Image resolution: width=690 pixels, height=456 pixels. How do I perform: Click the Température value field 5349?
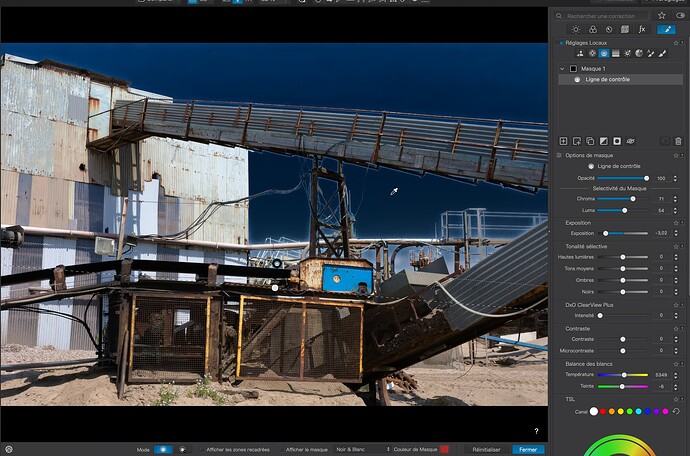pyautogui.click(x=661, y=375)
